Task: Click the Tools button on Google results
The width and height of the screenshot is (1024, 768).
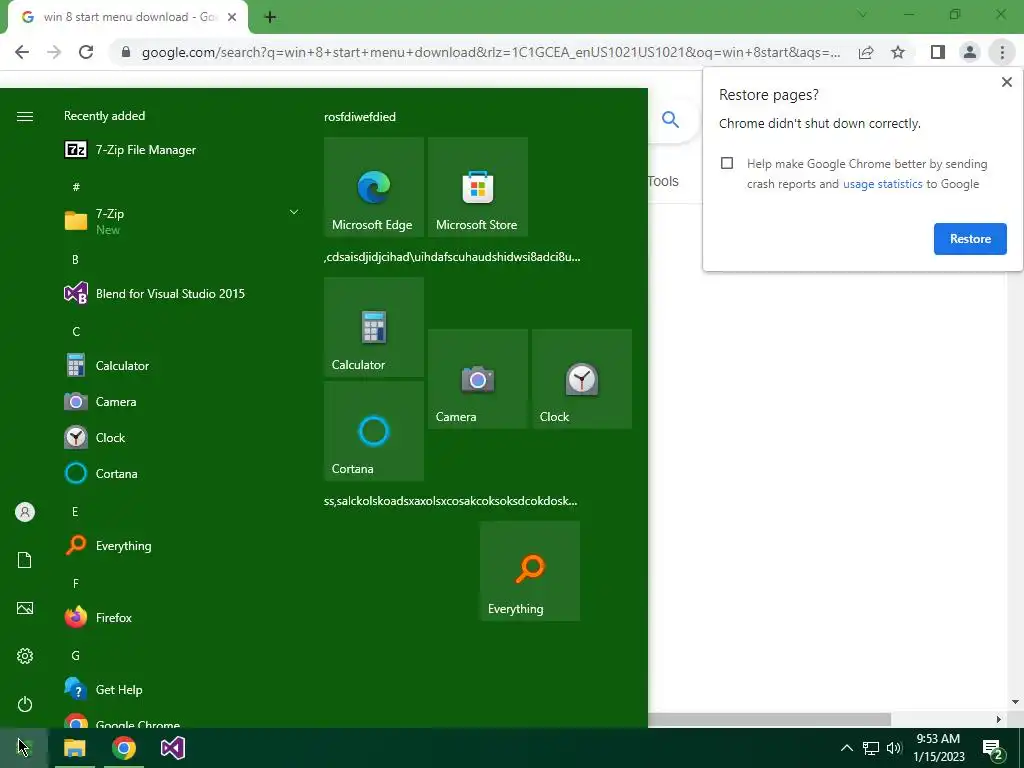Action: (x=663, y=182)
